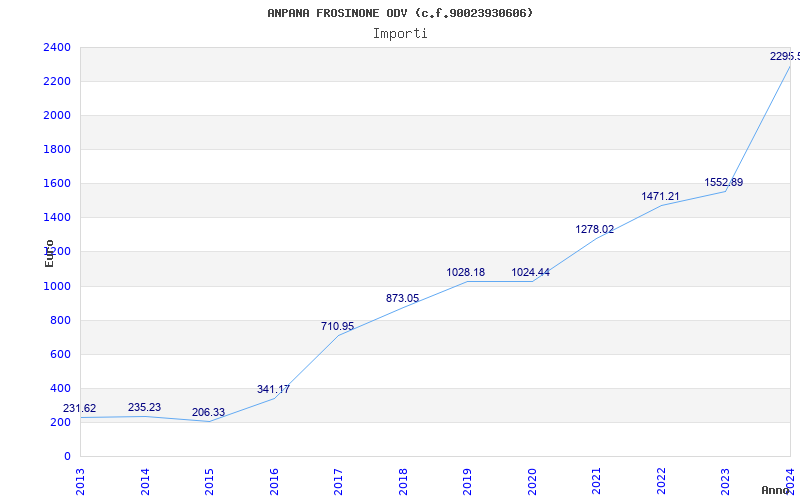Image resolution: width=800 pixels, height=500 pixels.
Task: Click the x-axis year 2015
Action: [210, 481]
